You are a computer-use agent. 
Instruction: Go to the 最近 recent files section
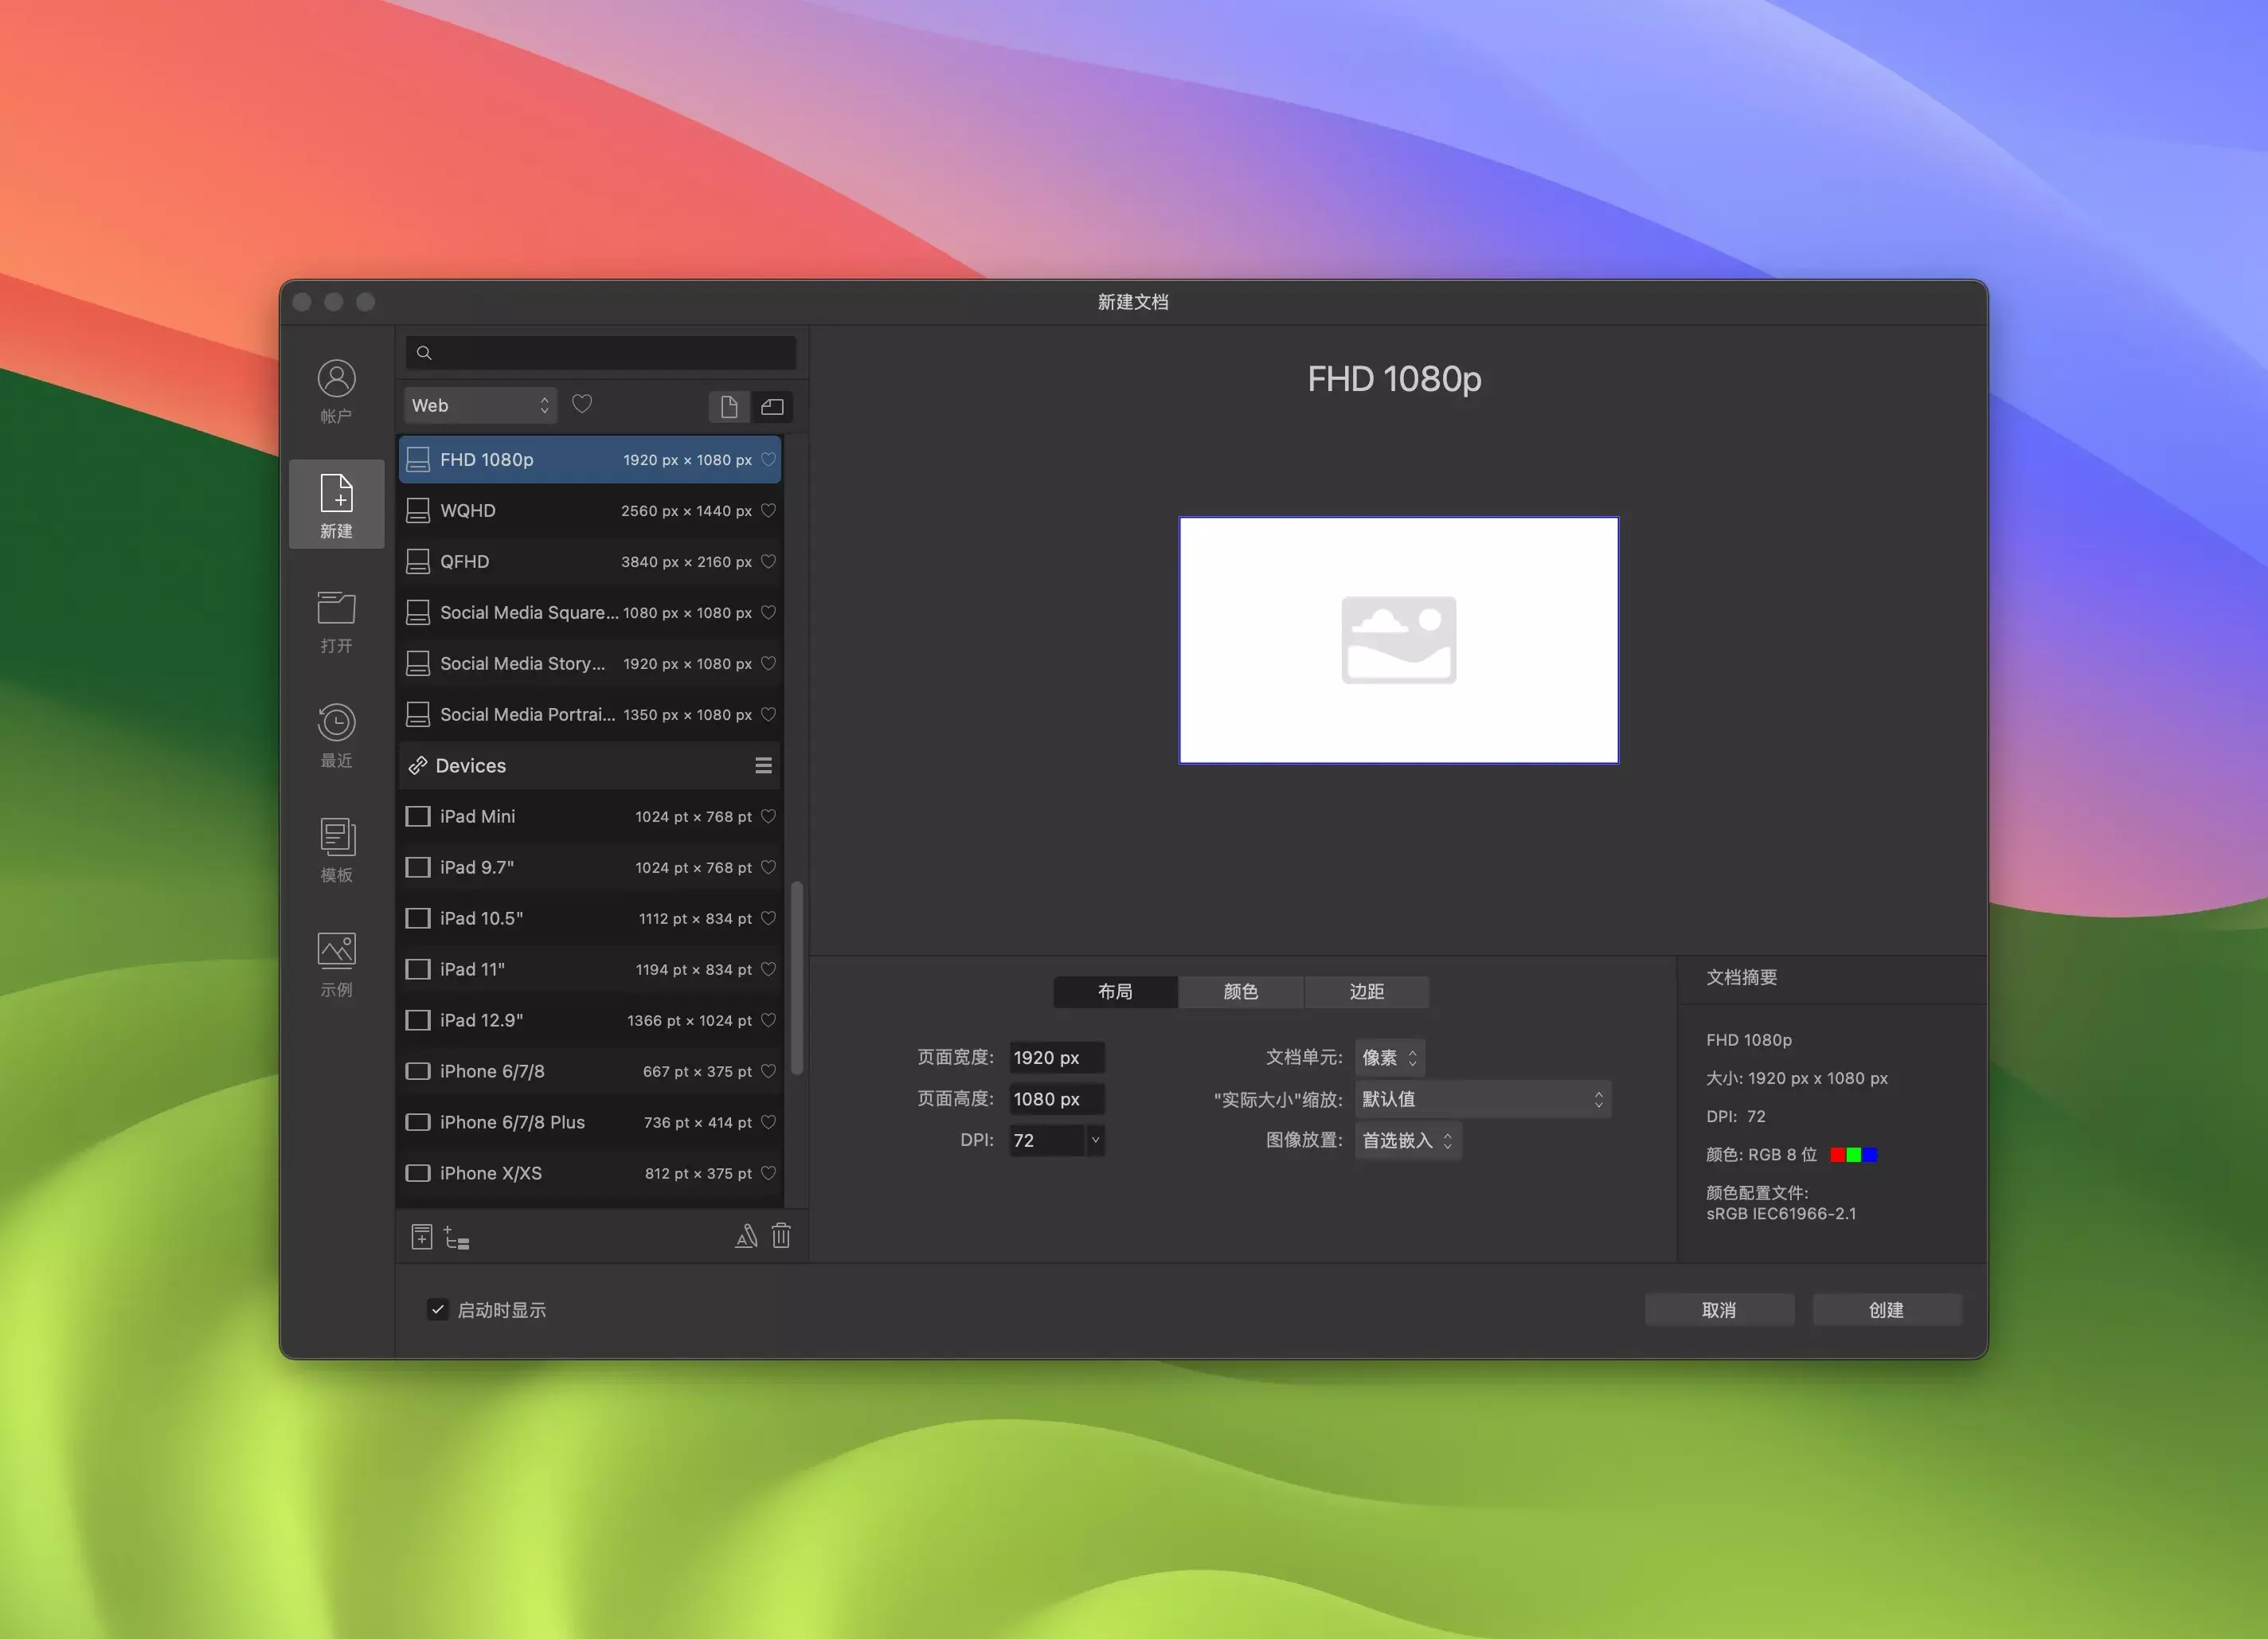(x=336, y=734)
